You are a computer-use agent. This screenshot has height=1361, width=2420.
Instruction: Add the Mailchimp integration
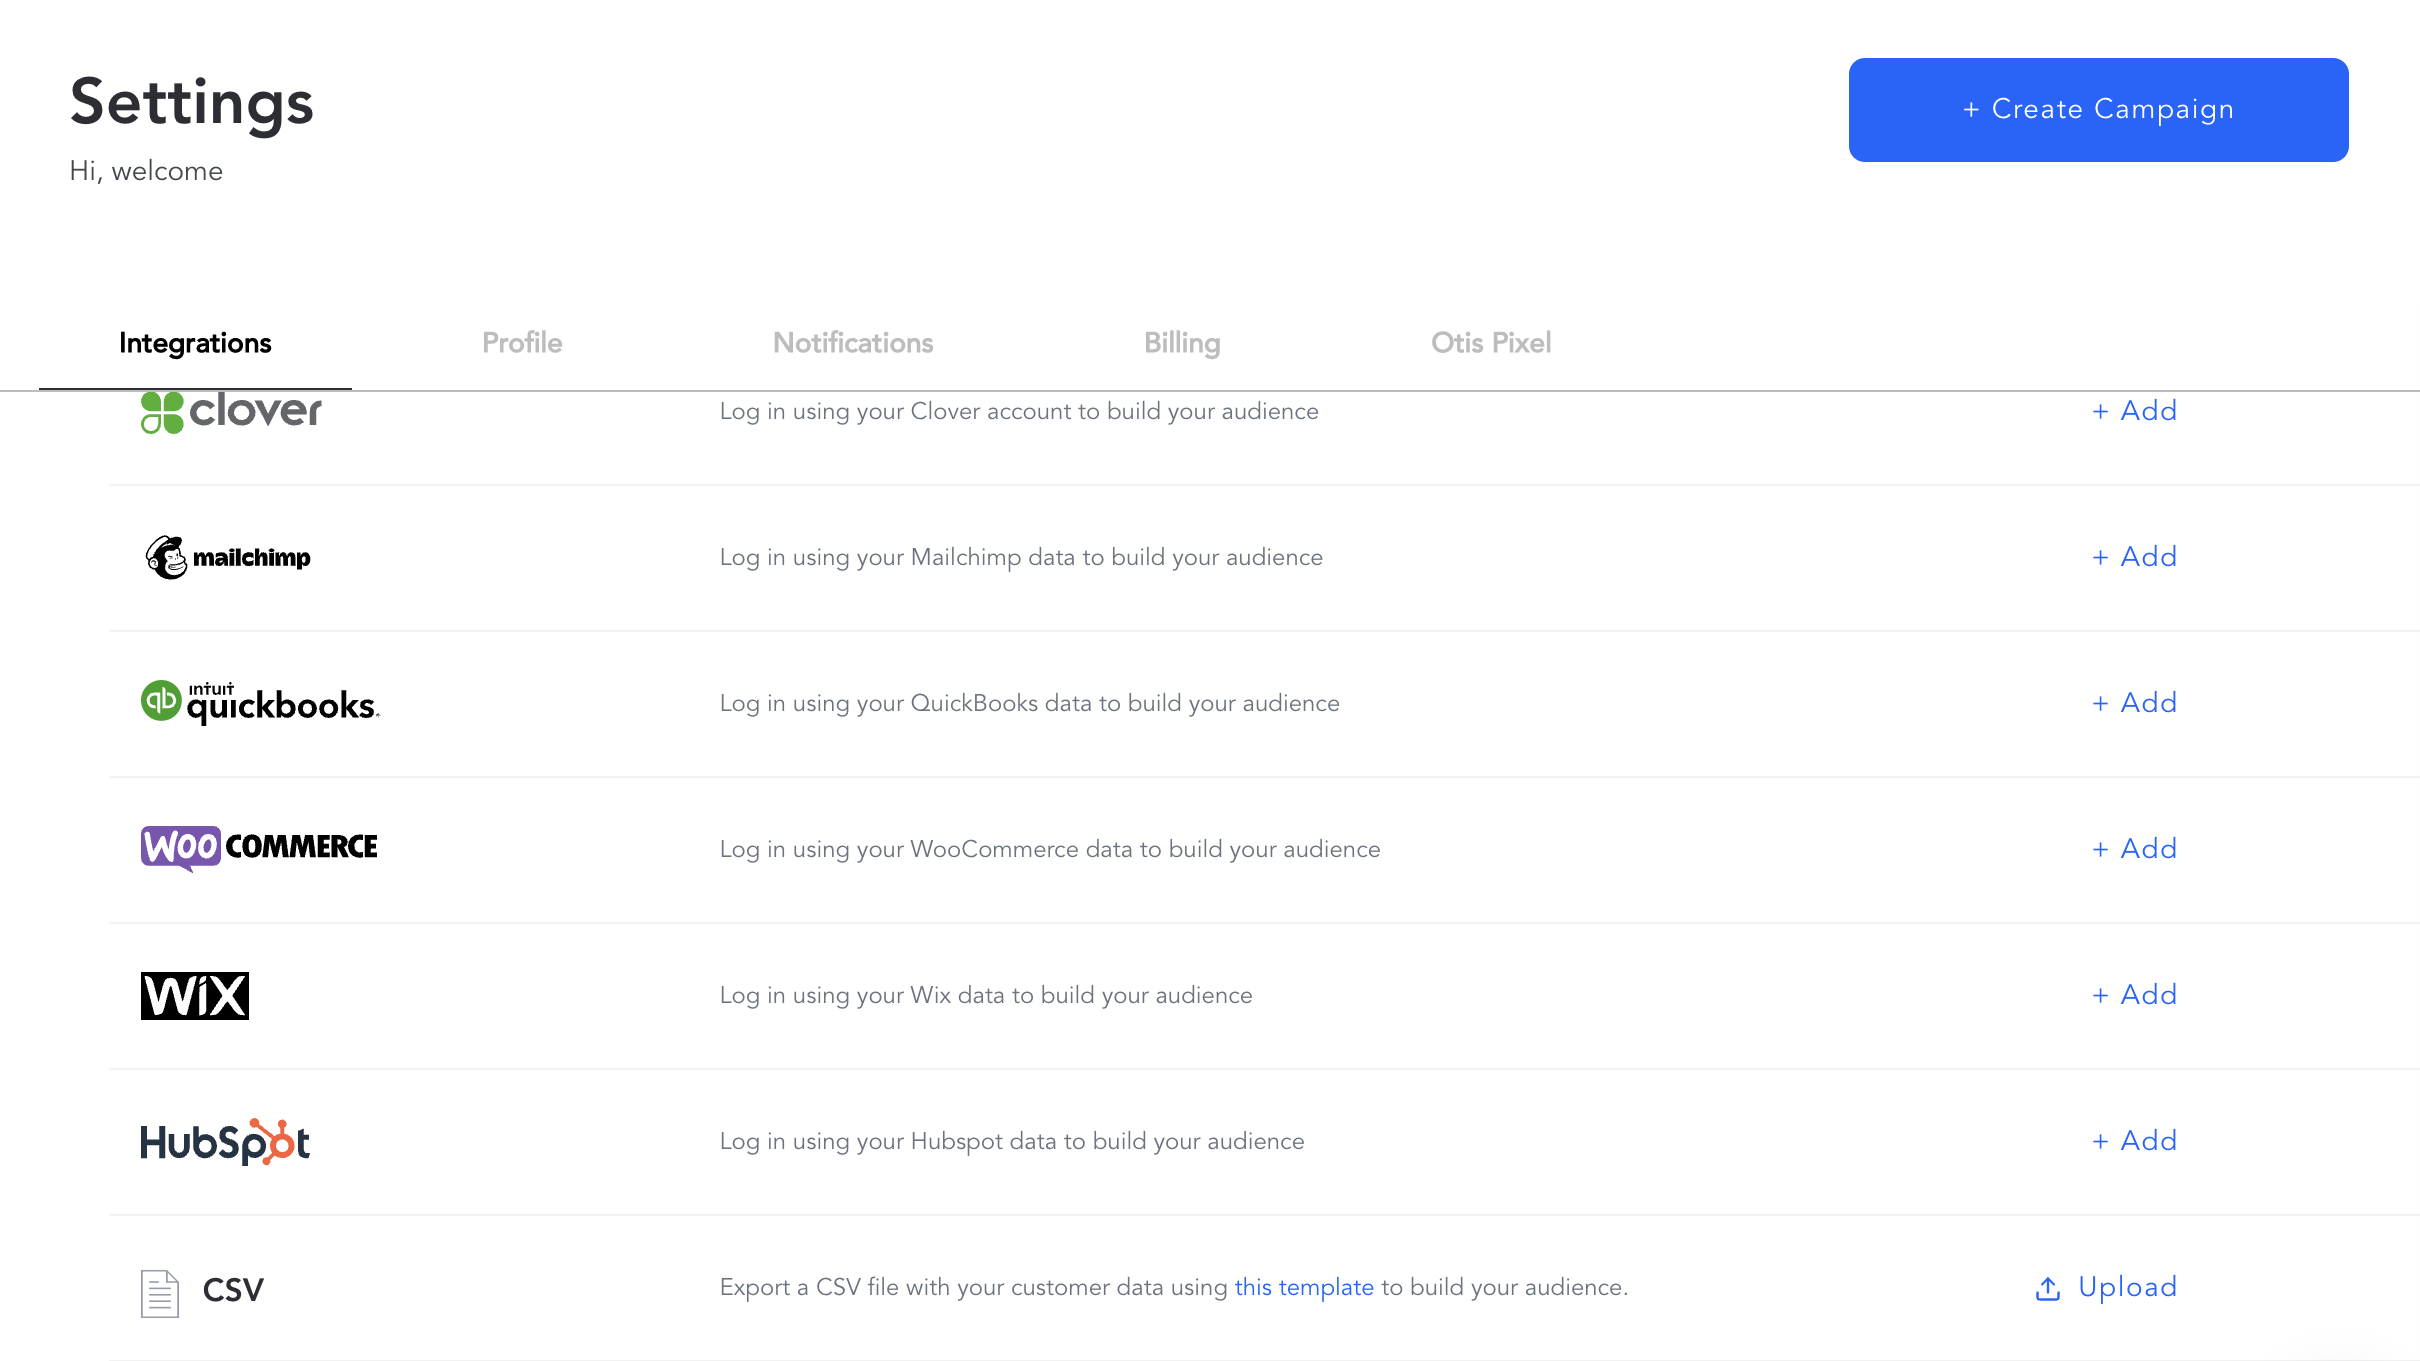2135,557
